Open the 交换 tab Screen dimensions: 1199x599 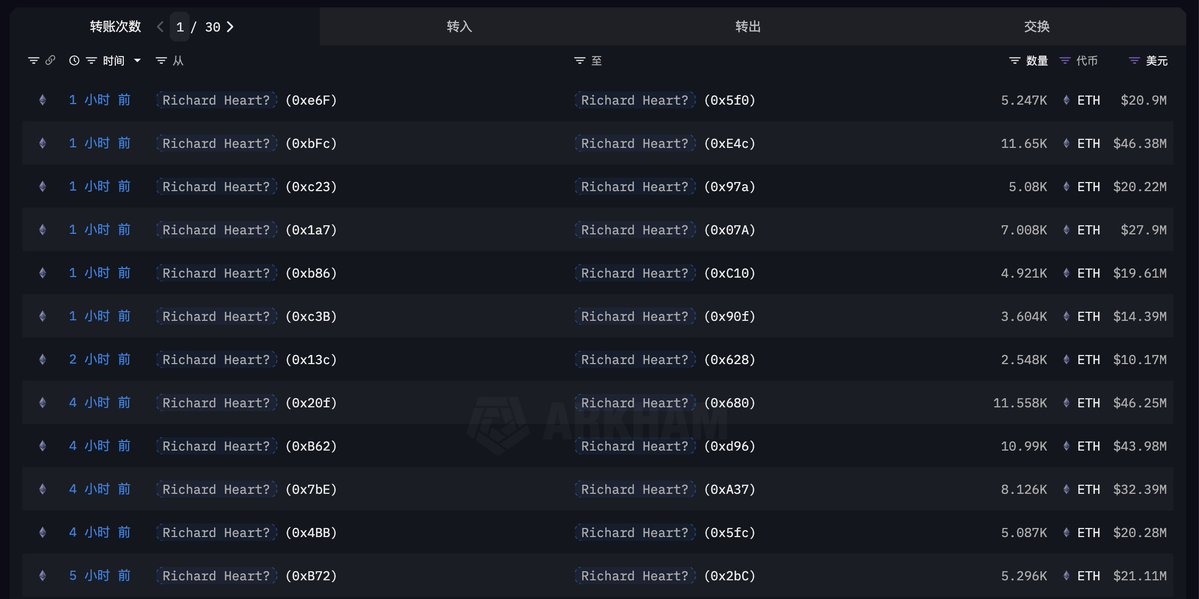click(x=1037, y=27)
